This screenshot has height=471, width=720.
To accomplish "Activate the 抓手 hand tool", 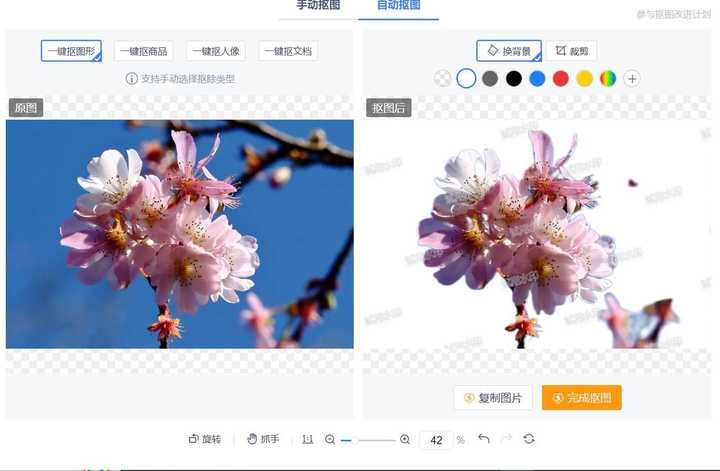I will pos(263,439).
